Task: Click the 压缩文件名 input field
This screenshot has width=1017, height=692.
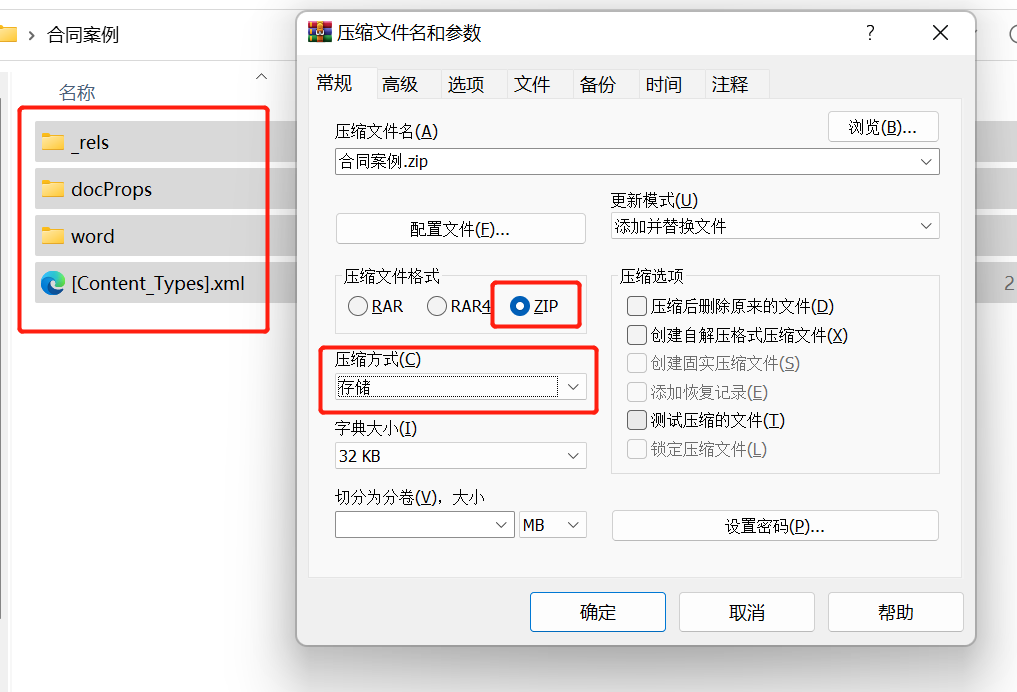Action: point(637,161)
